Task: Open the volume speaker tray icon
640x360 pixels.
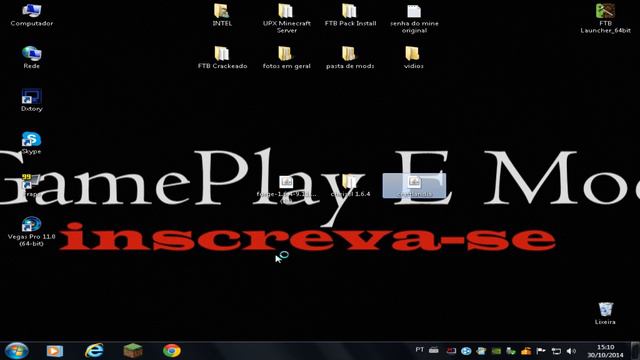Action: (x=571, y=351)
